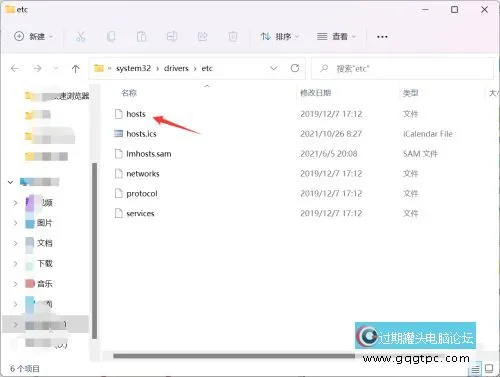Viewport: 500px width, 377px height.
Task: Open the Sort (排序) dropdown
Action: pyautogui.click(x=279, y=36)
